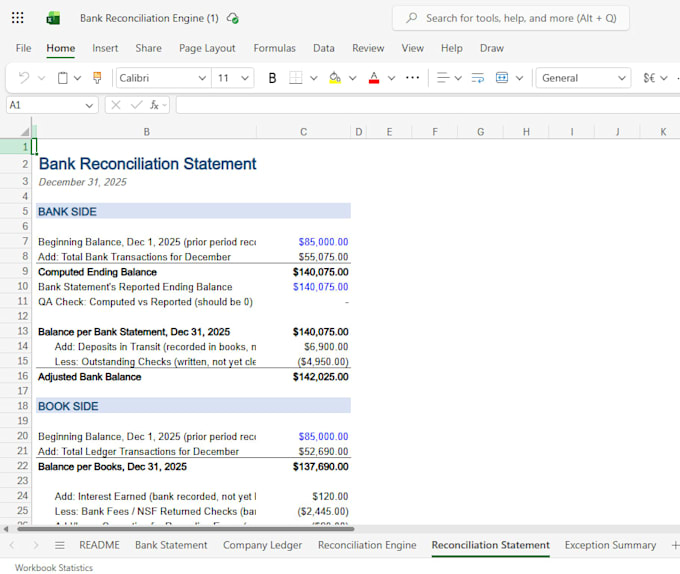The height and width of the screenshot is (574, 680).
Task: Toggle Bold formatting
Action: 272,78
